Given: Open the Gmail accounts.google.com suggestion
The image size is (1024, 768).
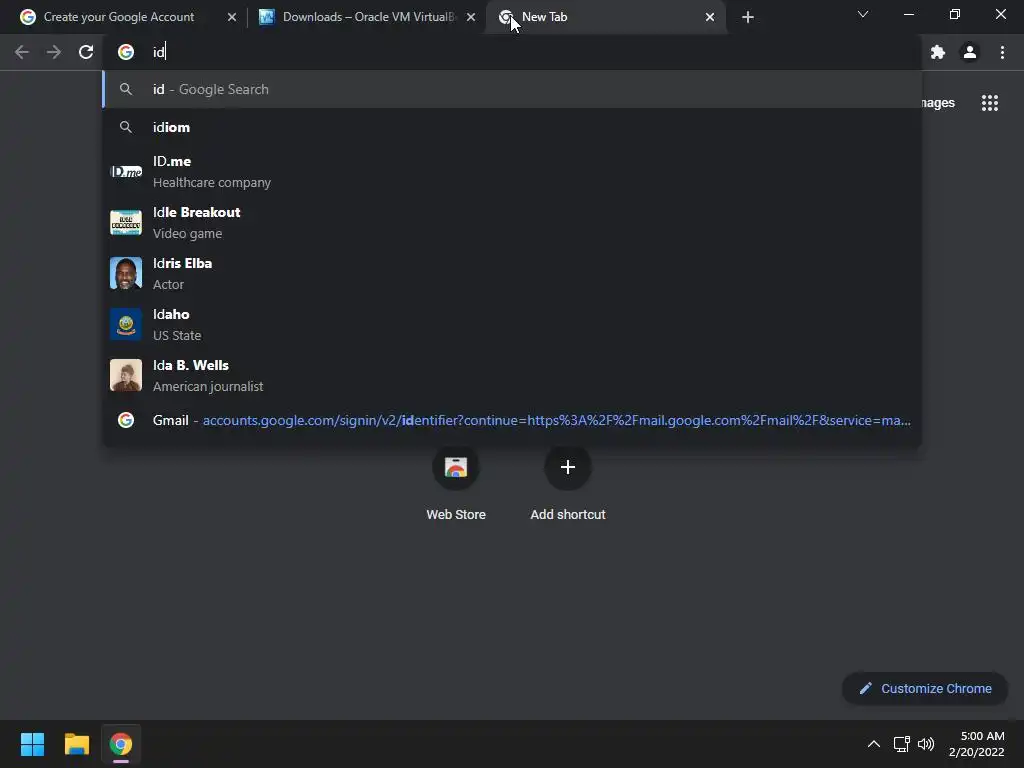Looking at the screenshot, I should click(x=512, y=421).
